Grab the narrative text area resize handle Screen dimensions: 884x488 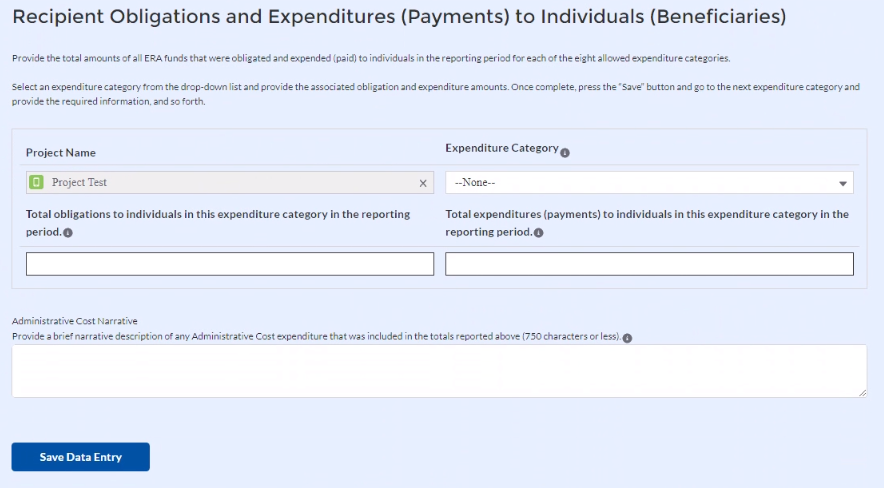(862, 393)
